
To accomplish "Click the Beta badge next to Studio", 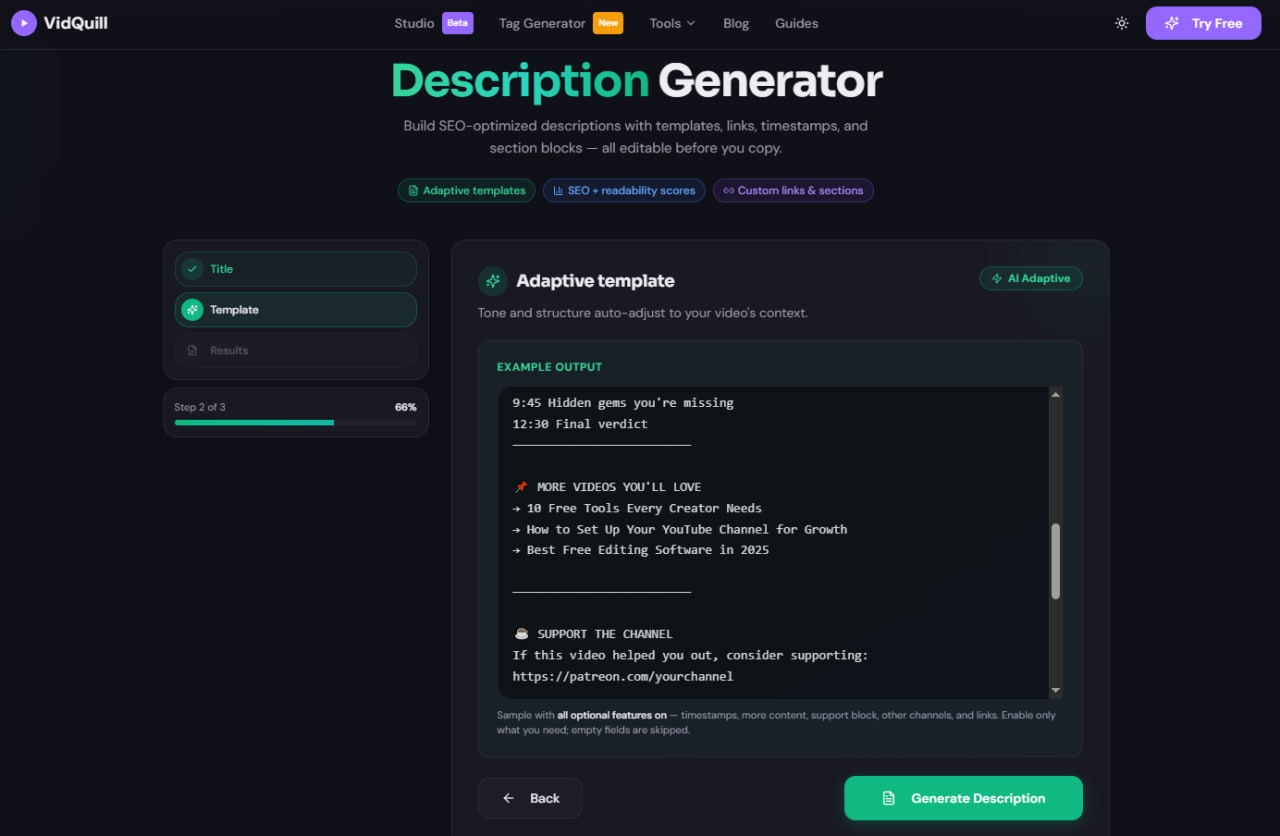I will coord(458,23).
